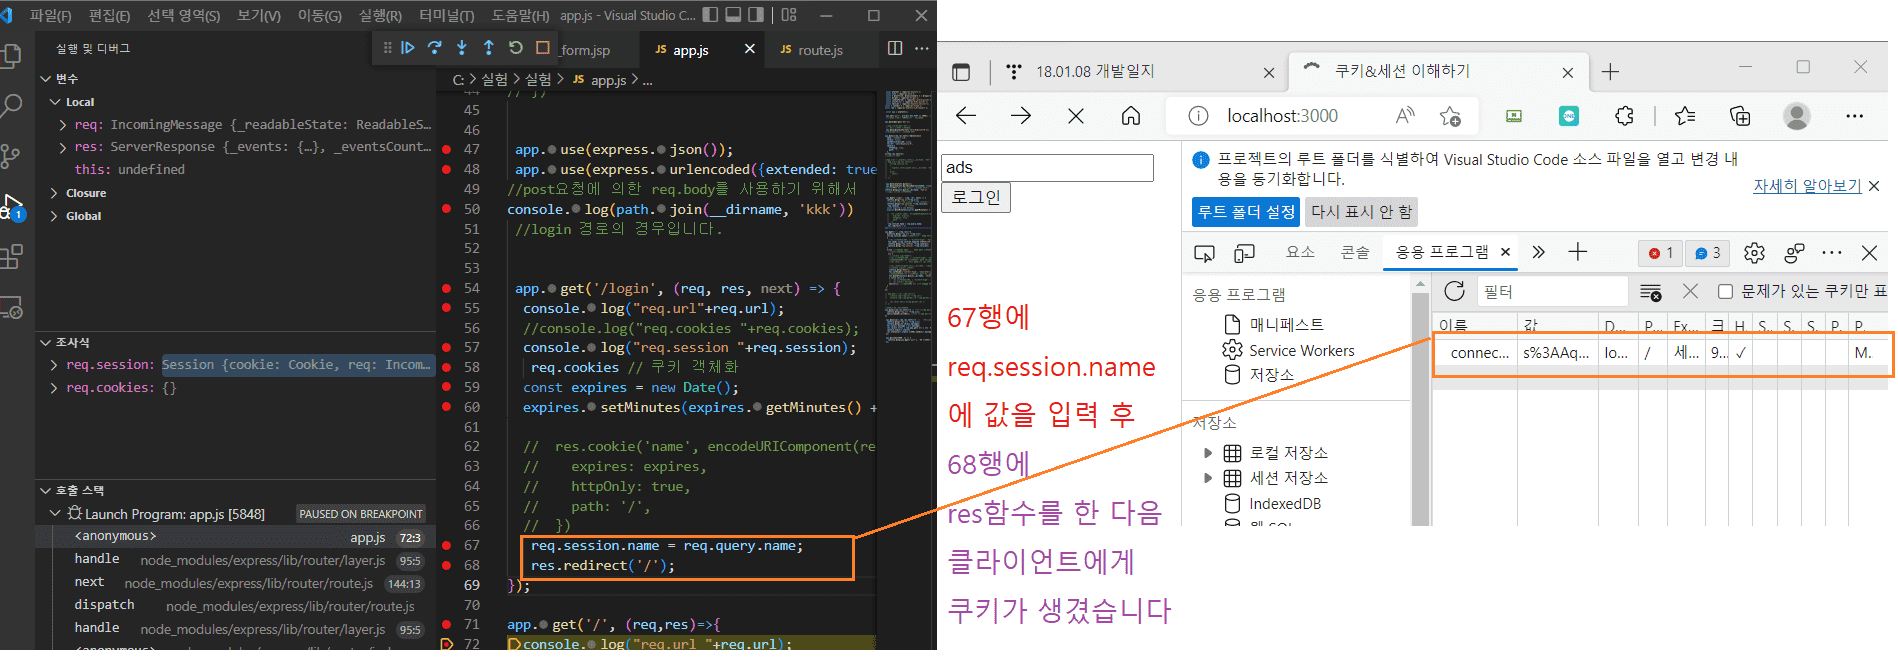
Task: Expand the req IncomingMessage variable
Action: point(63,125)
